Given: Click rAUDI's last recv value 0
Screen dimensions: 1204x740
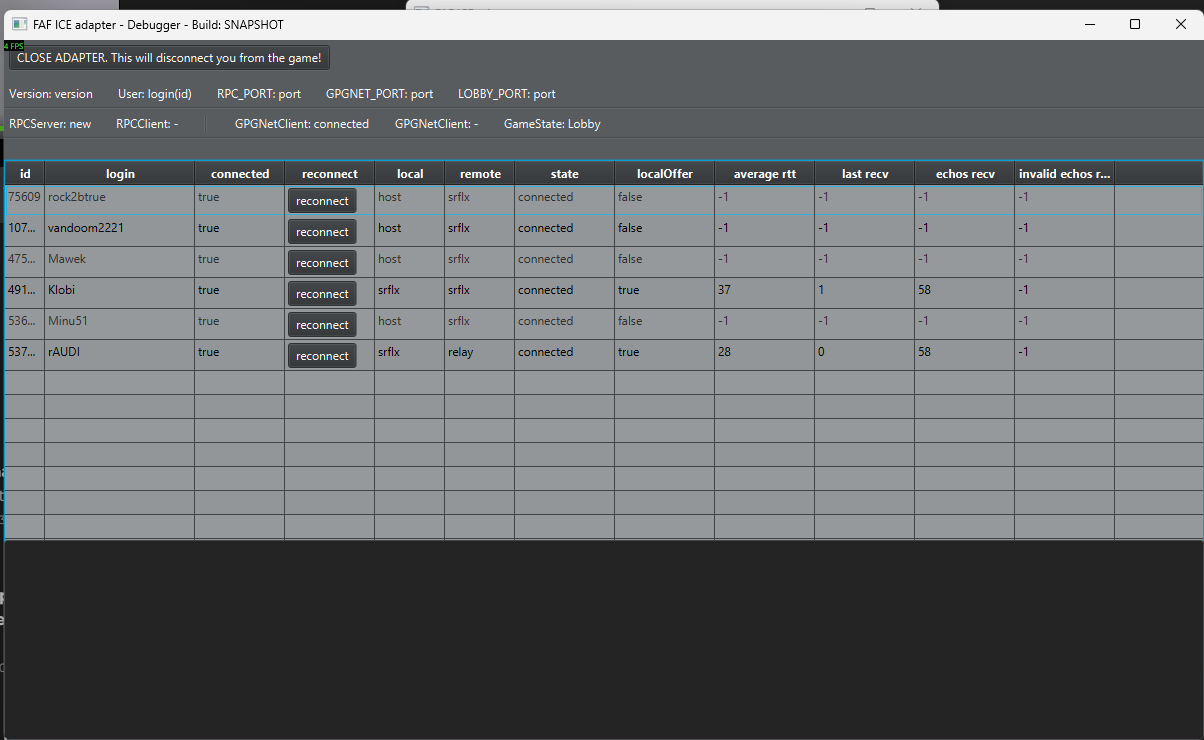Looking at the screenshot, I should [865, 355].
